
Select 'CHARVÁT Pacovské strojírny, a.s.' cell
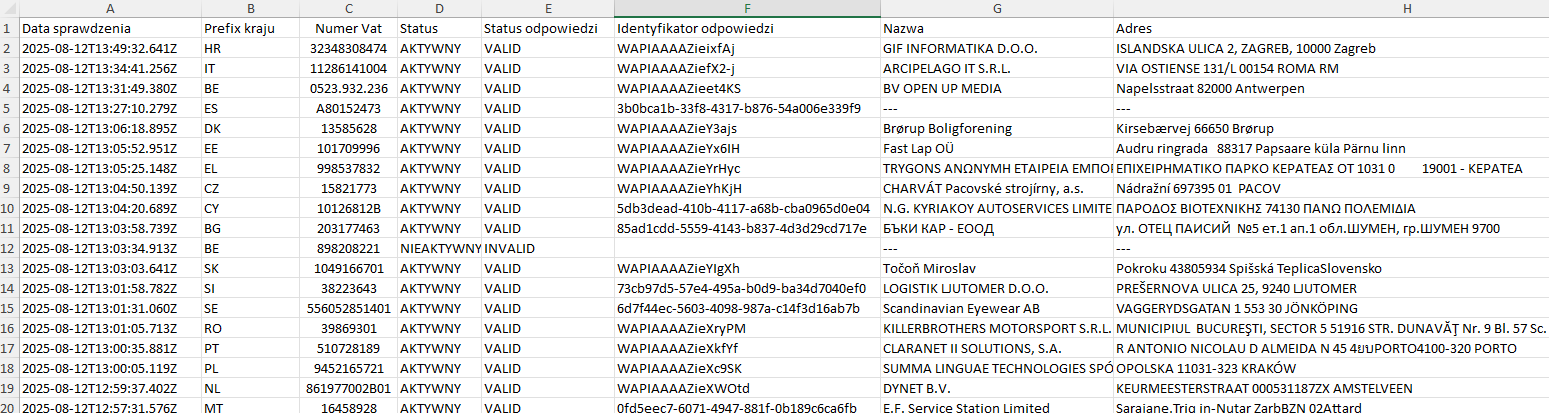pyautogui.click(x=996, y=188)
